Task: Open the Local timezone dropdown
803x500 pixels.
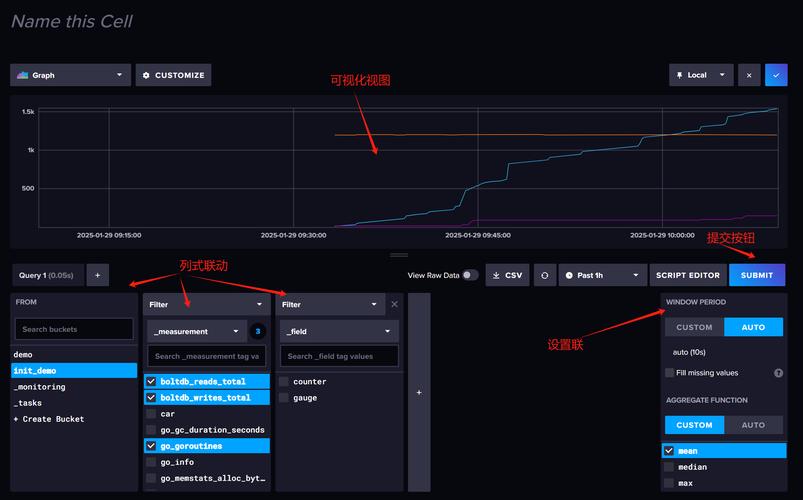Action: (x=701, y=75)
